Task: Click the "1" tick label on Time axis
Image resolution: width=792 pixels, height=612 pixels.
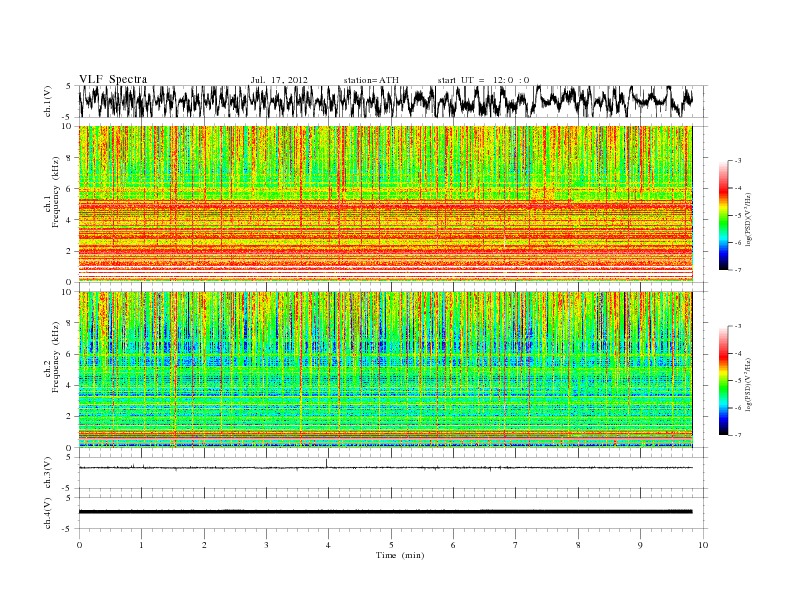Action: pos(141,545)
